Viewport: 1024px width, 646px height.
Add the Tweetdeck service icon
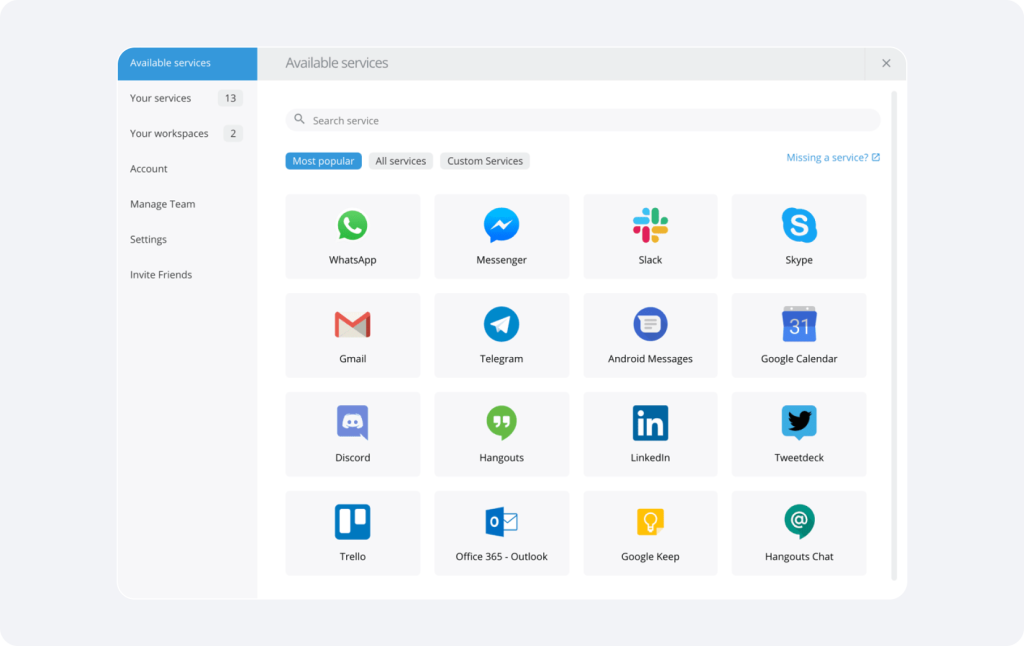799,423
